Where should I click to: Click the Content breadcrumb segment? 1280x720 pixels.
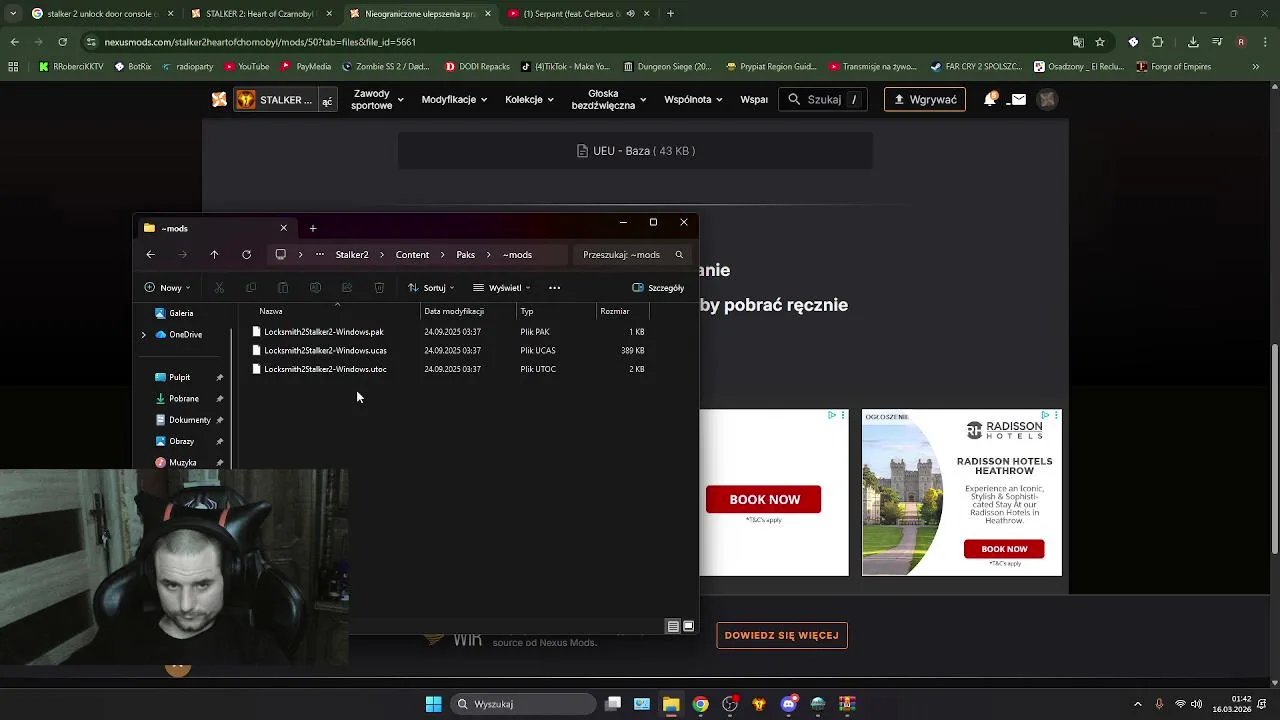(x=412, y=255)
